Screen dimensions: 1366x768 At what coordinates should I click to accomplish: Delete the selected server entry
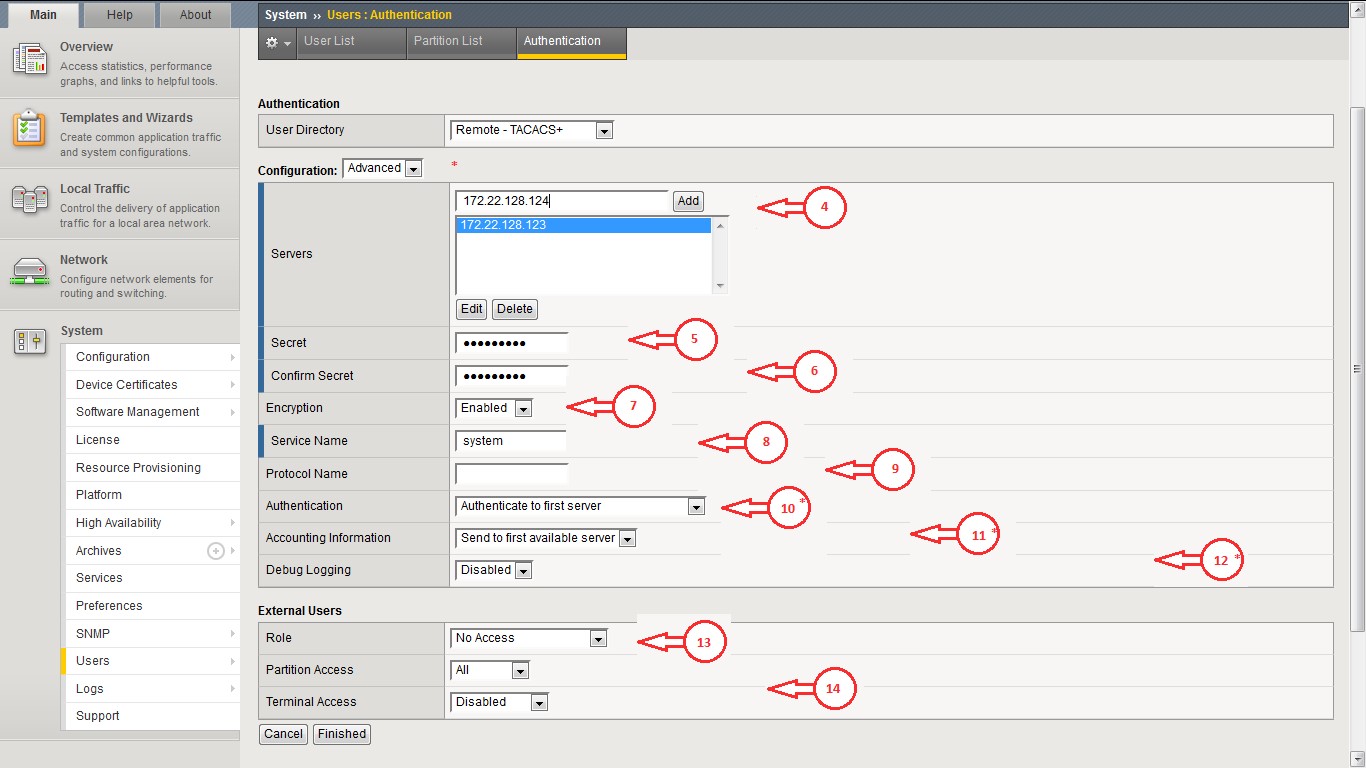[515, 309]
